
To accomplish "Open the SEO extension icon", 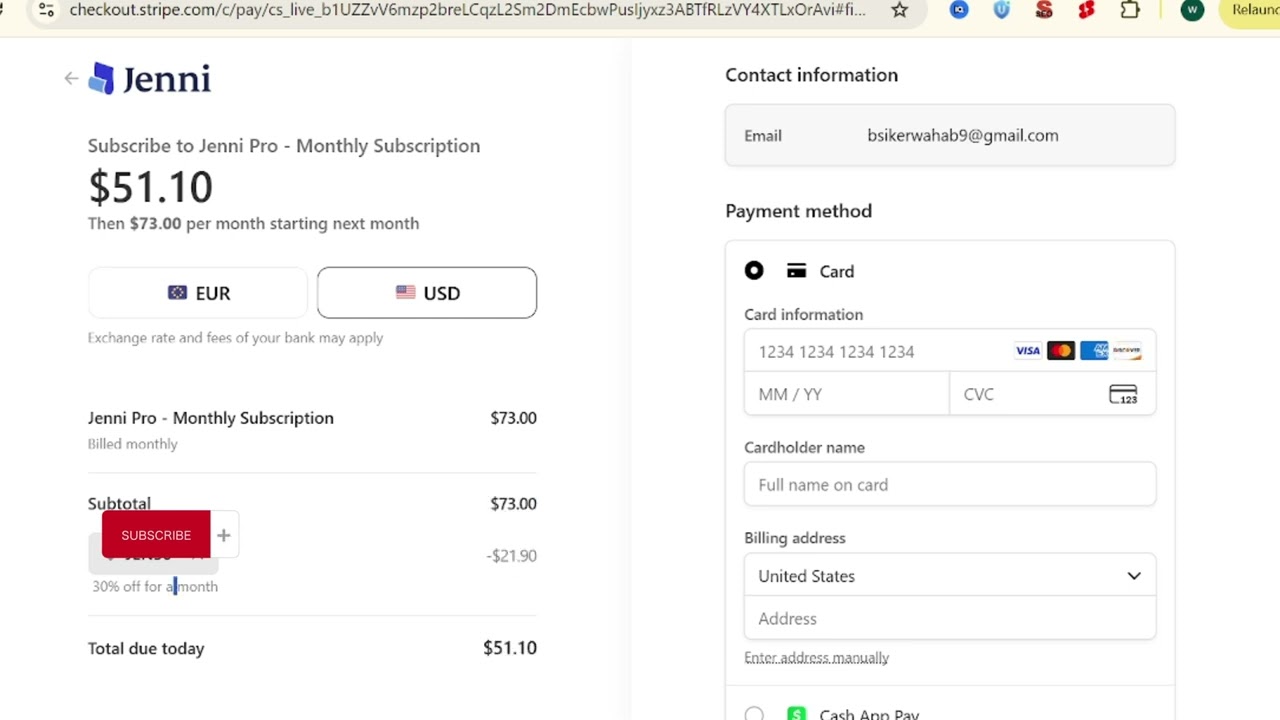I will 1044,10.
